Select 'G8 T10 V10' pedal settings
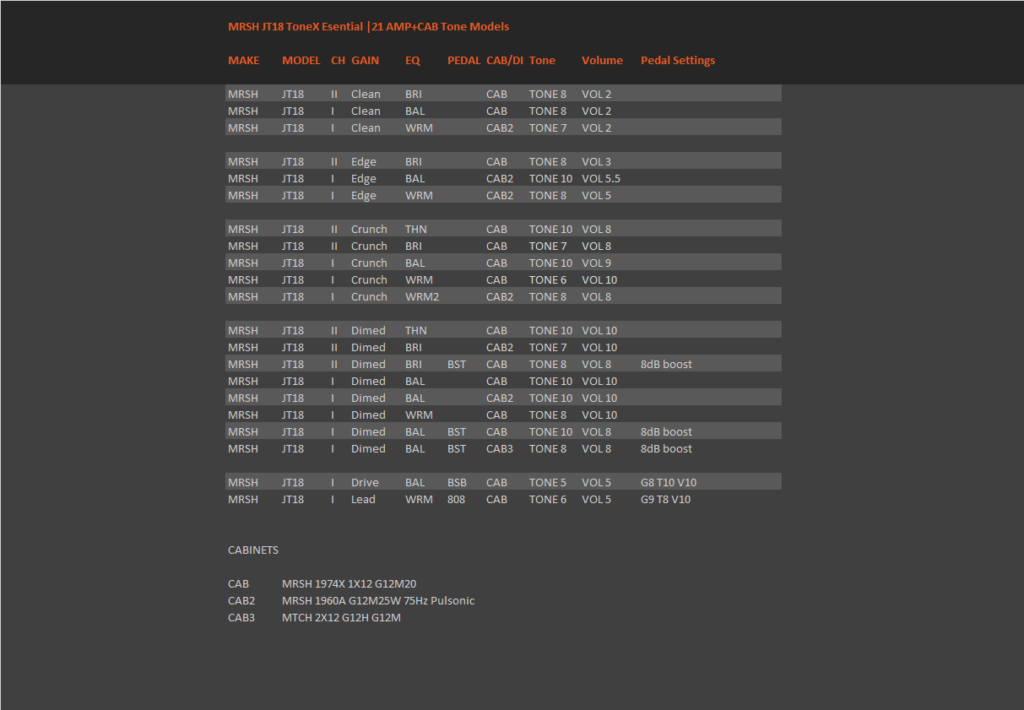 (x=669, y=482)
